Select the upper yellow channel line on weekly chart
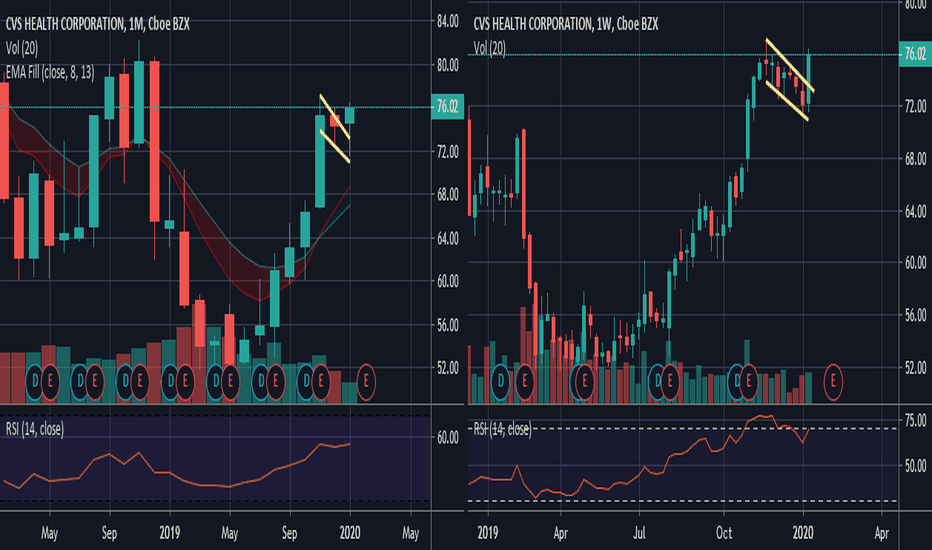 (790, 65)
